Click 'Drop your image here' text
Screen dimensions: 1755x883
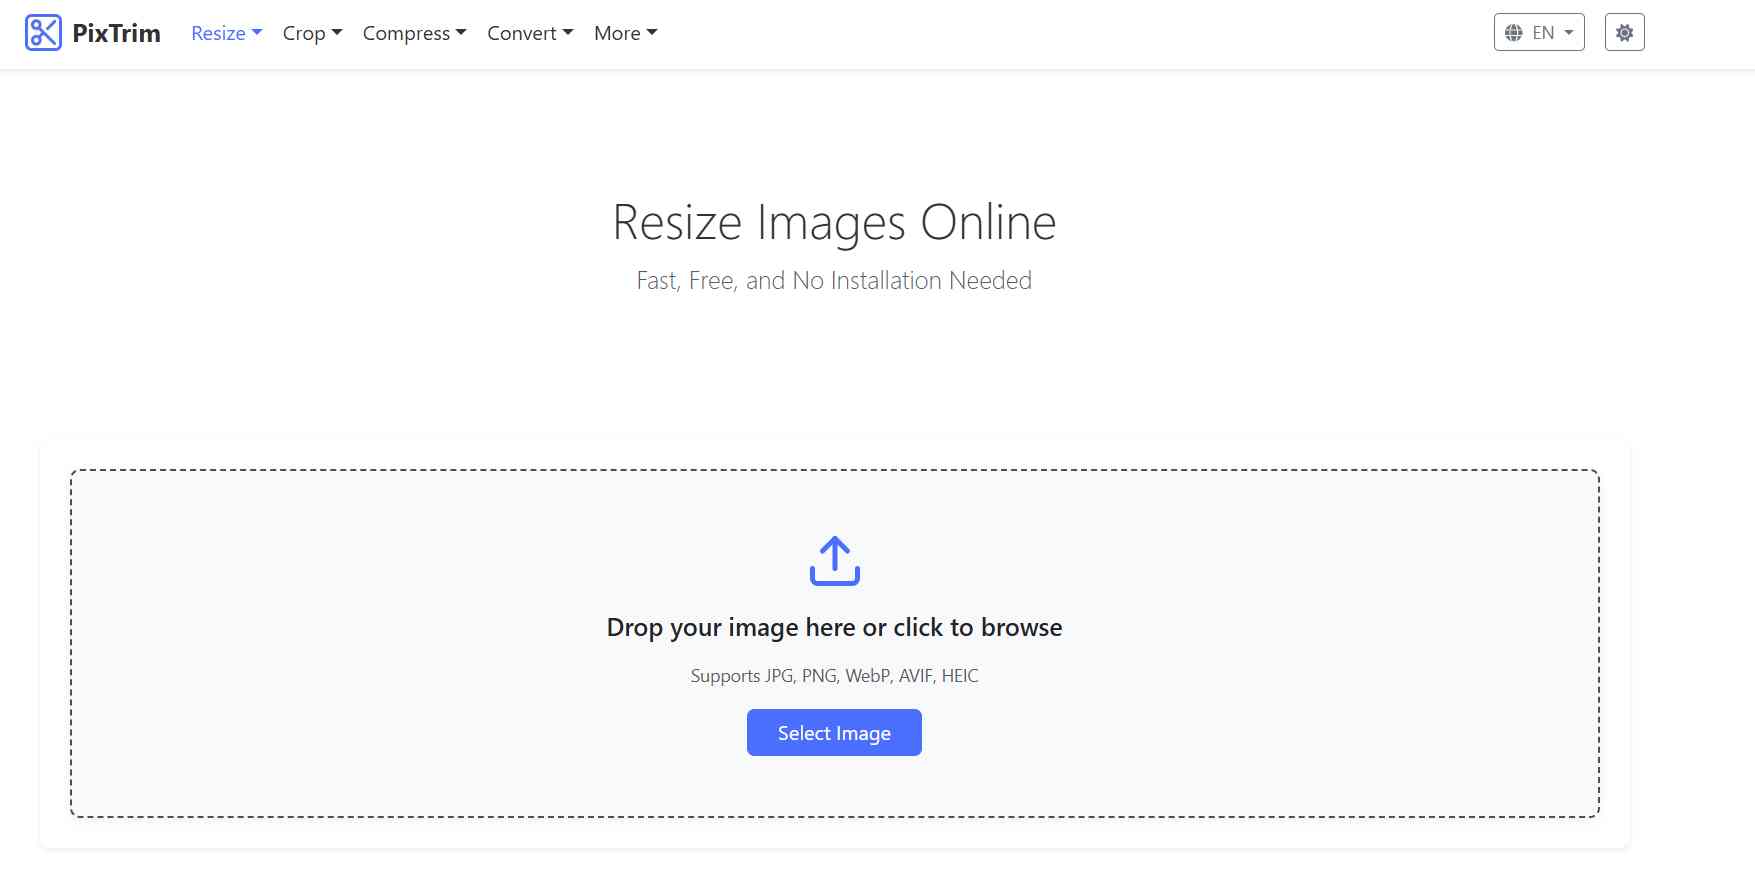pyautogui.click(x=834, y=627)
